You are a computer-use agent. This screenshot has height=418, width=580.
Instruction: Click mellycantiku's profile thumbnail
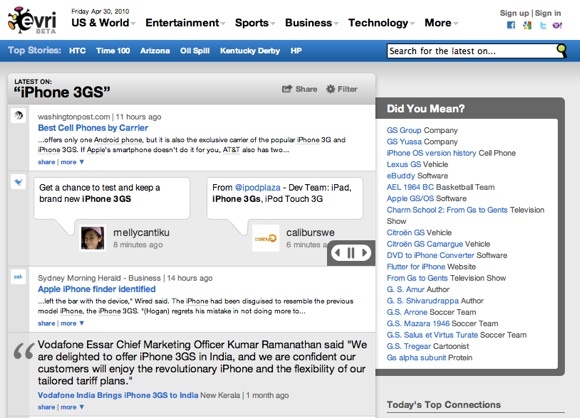pyautogui.click(x=92, y=238)
